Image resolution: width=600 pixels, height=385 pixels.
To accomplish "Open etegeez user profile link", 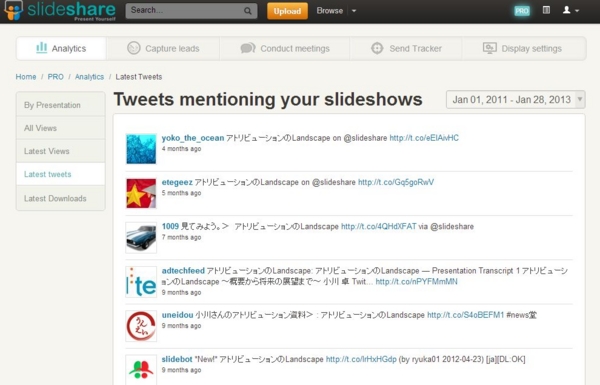I will point(177,182).
